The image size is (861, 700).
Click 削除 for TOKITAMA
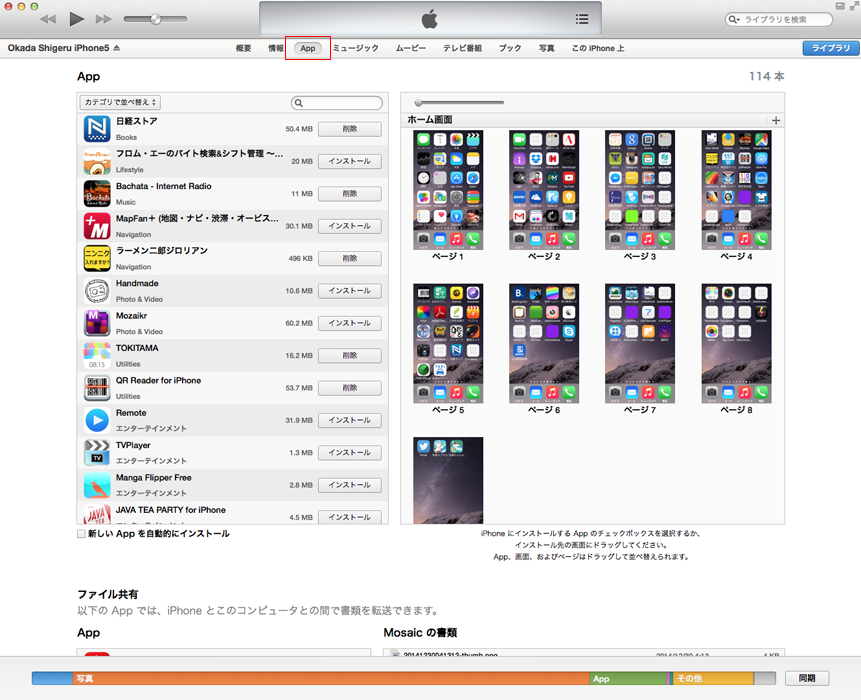(350, 356)
